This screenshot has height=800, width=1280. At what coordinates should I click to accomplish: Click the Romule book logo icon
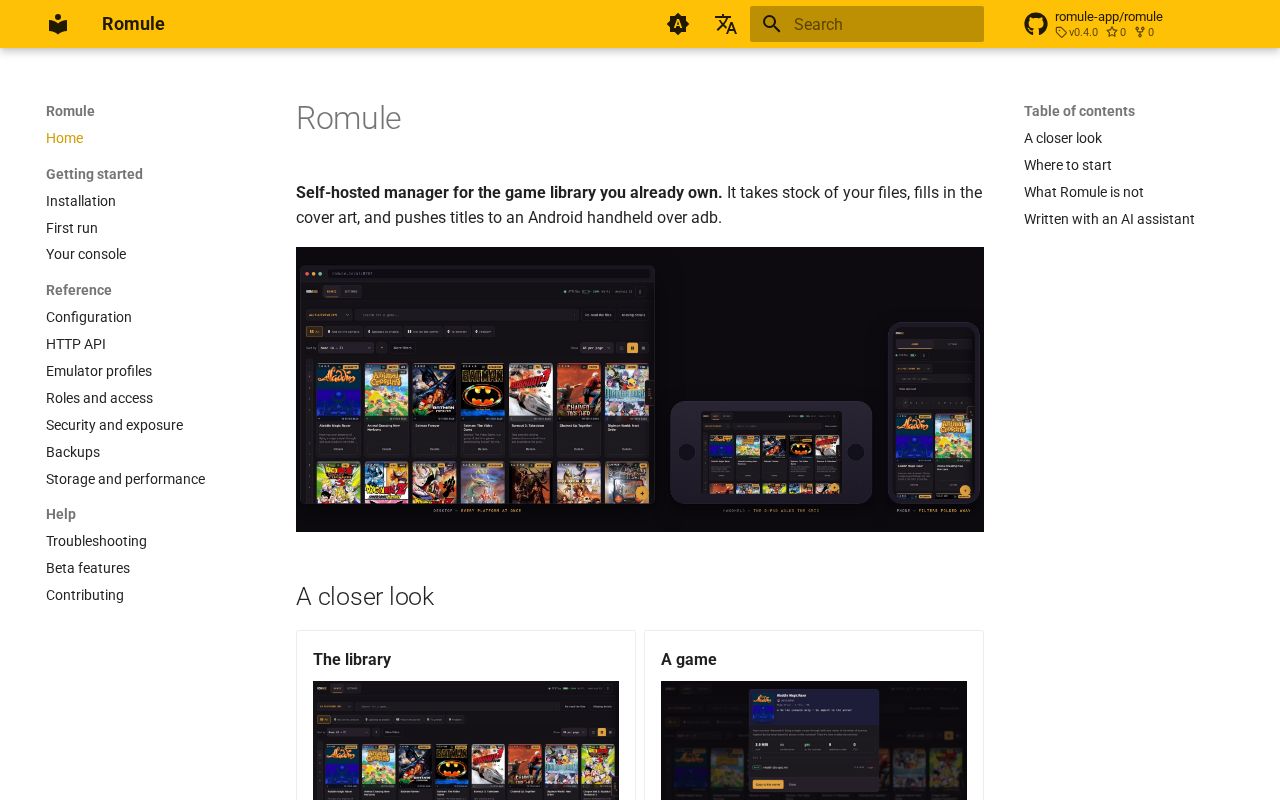(x=58, y=24)
